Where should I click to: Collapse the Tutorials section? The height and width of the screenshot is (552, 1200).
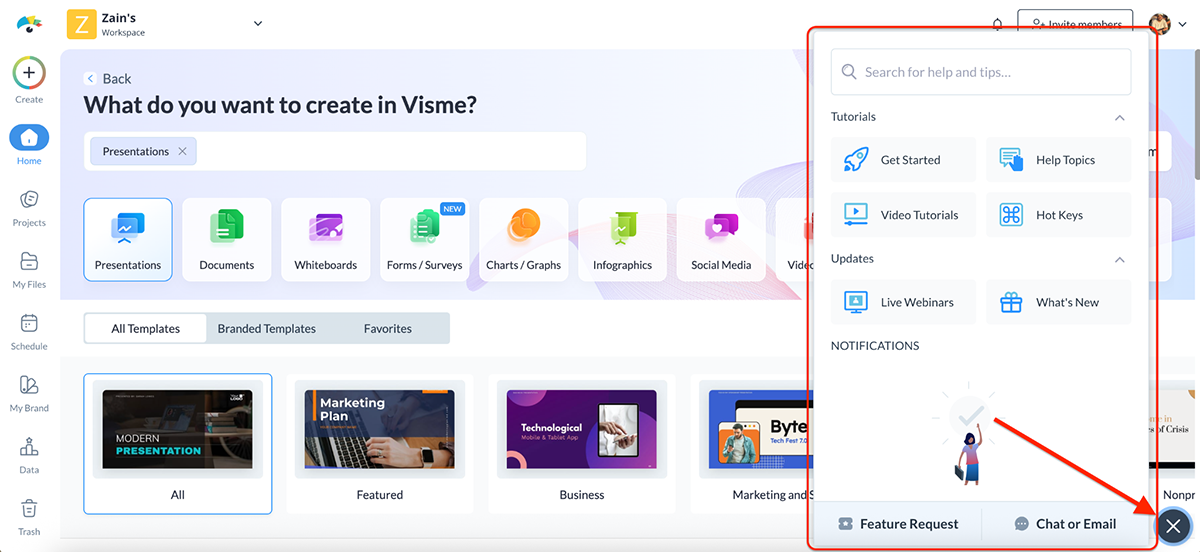pyautogui.click(x=1120, y=118)
